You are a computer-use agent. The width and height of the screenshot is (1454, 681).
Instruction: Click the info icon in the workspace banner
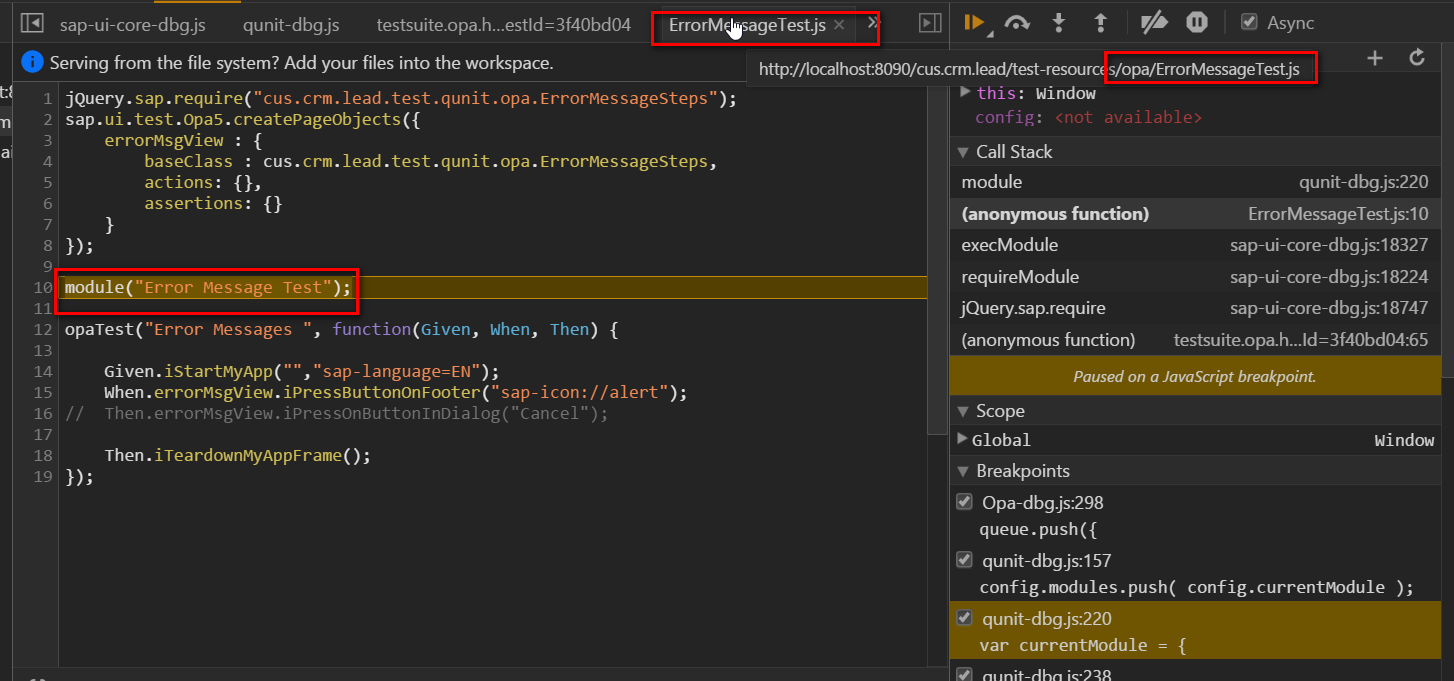tap(33, 63)
